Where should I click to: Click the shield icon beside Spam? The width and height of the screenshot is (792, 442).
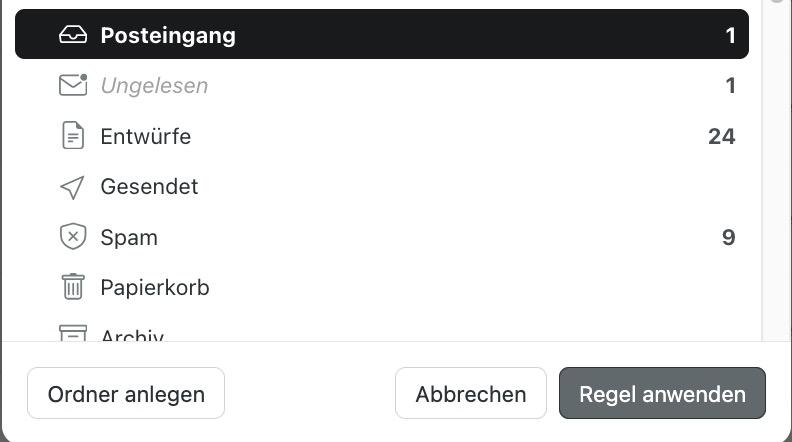pyautogui.click(x=73, y=238)
